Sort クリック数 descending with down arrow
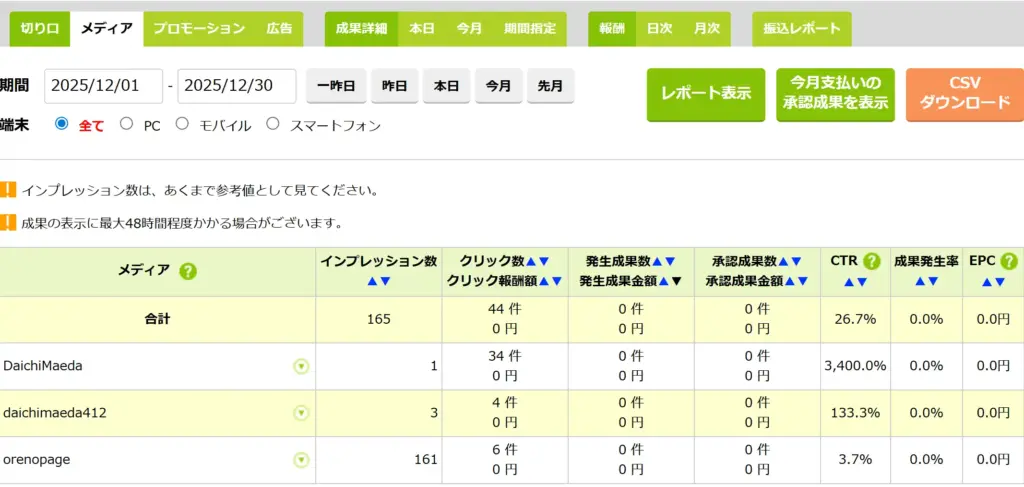 pos(544,261)
